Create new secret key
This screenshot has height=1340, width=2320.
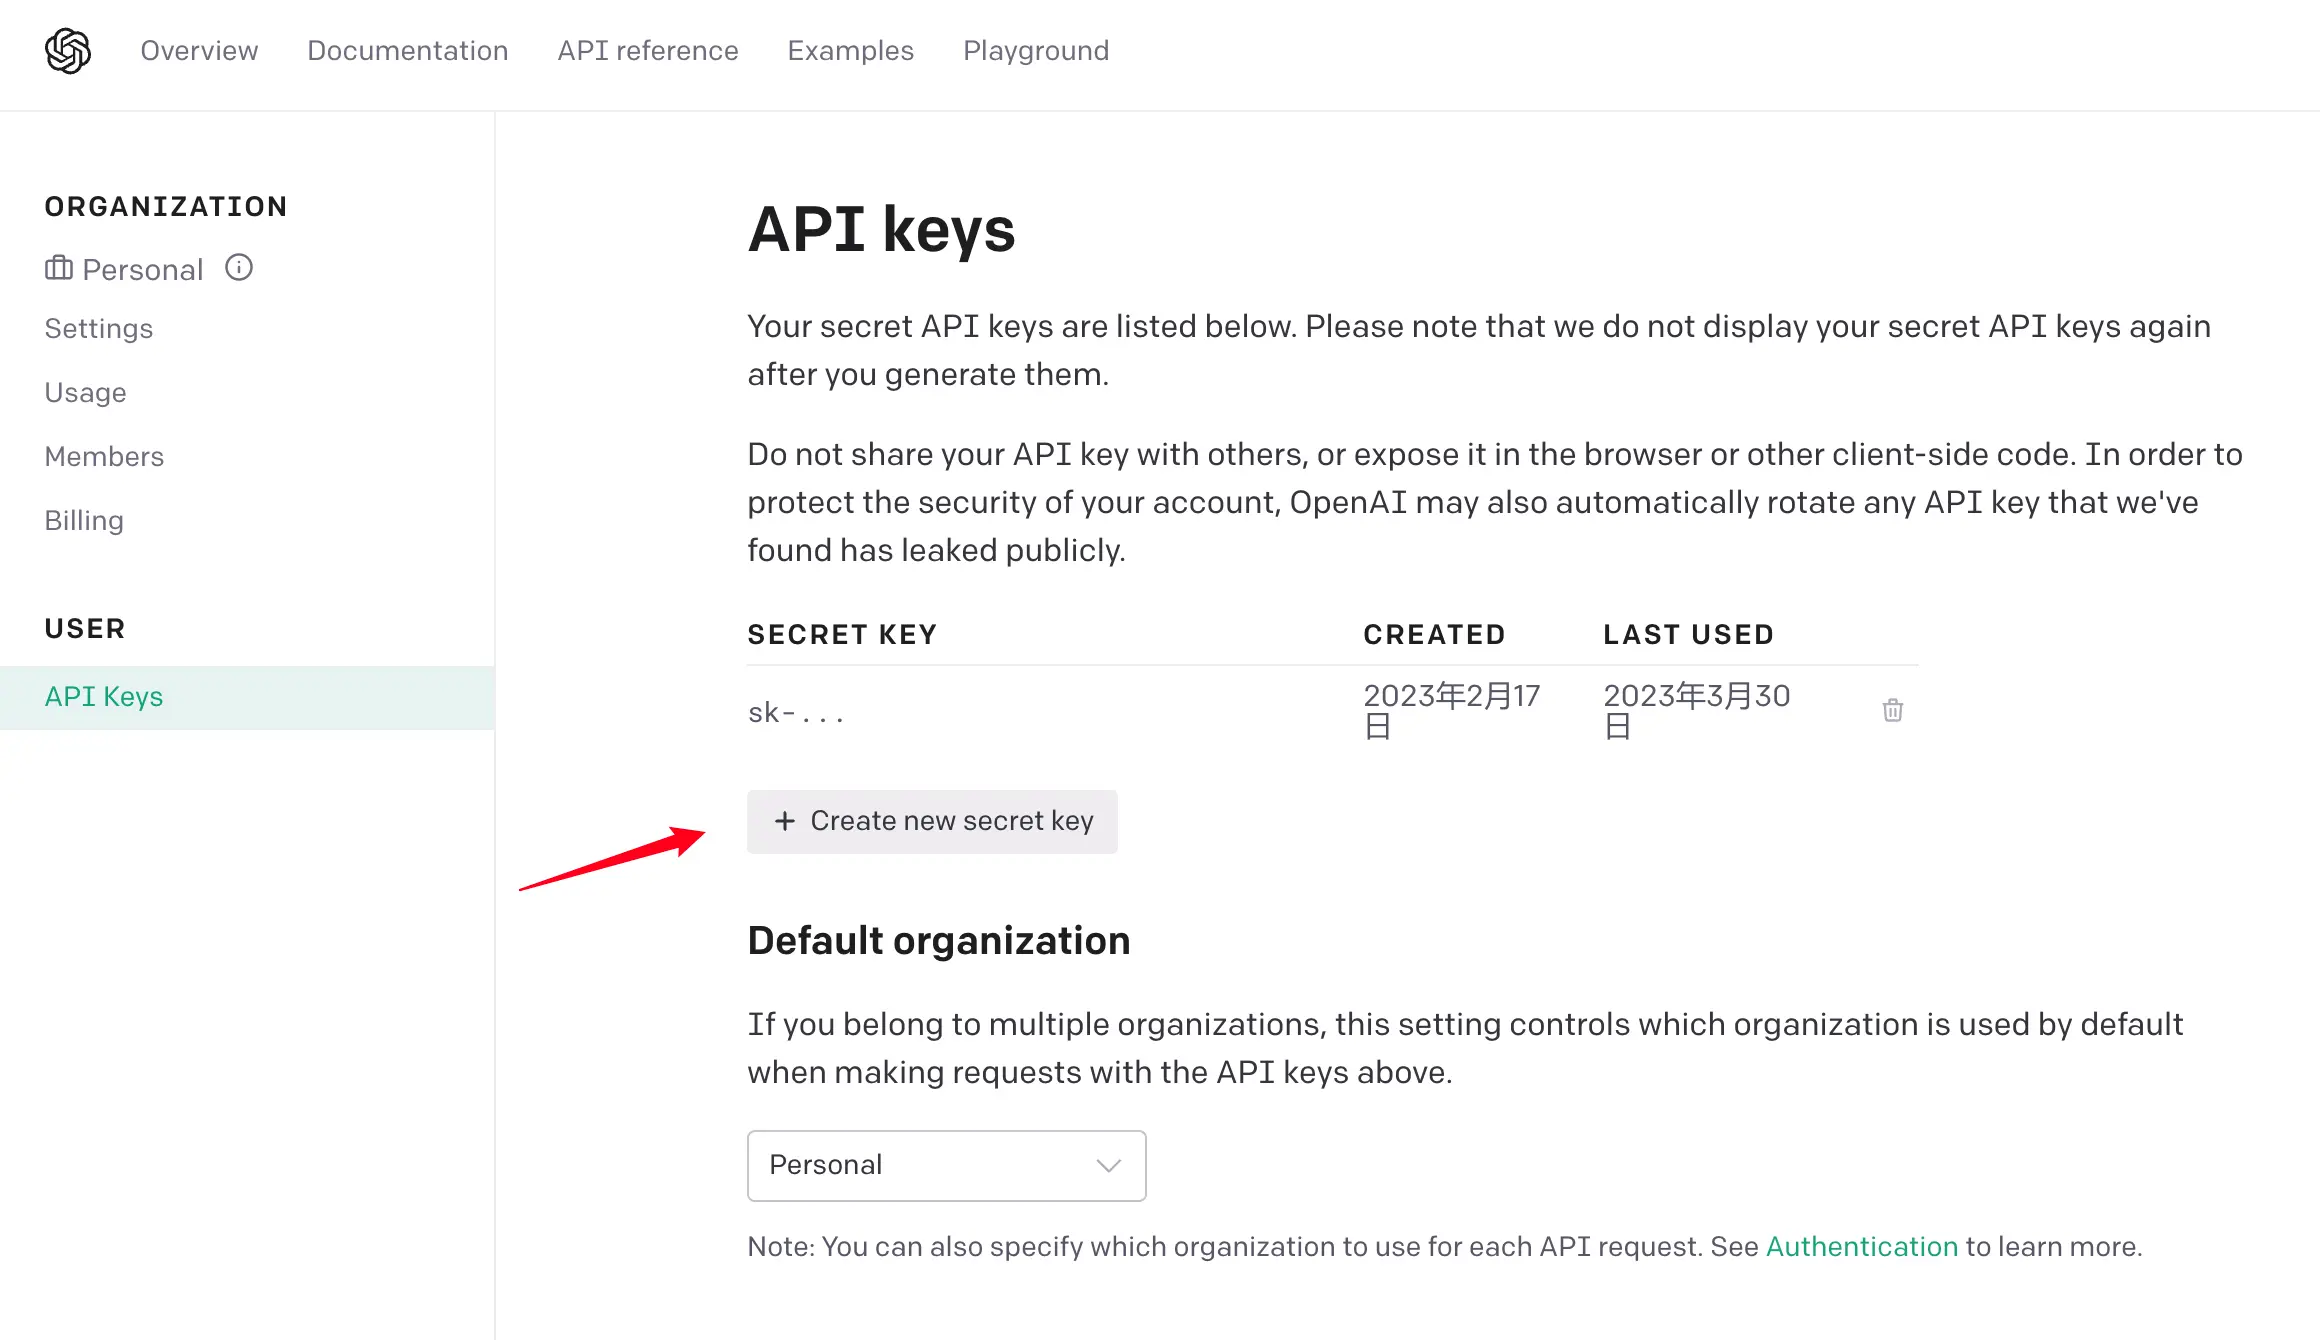932,822
